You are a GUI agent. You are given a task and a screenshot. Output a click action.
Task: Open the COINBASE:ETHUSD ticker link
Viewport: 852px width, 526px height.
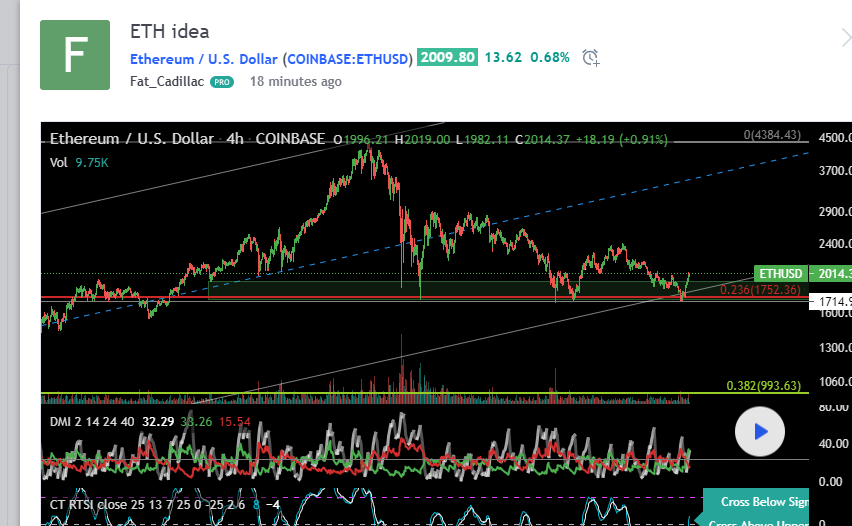(348, 59)
